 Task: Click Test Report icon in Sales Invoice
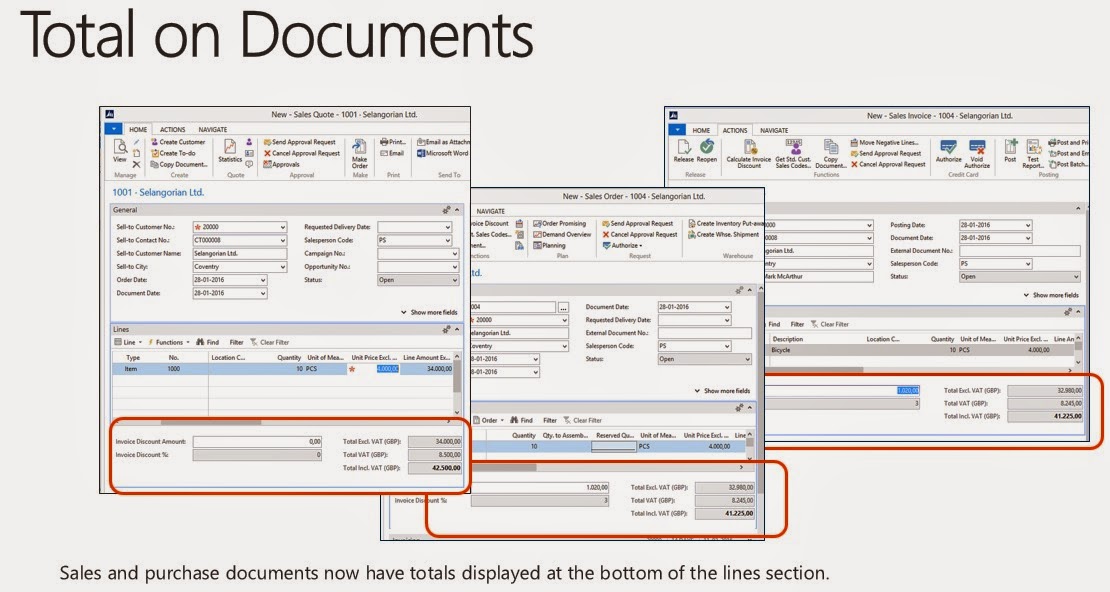click(x=1033, y=154)
